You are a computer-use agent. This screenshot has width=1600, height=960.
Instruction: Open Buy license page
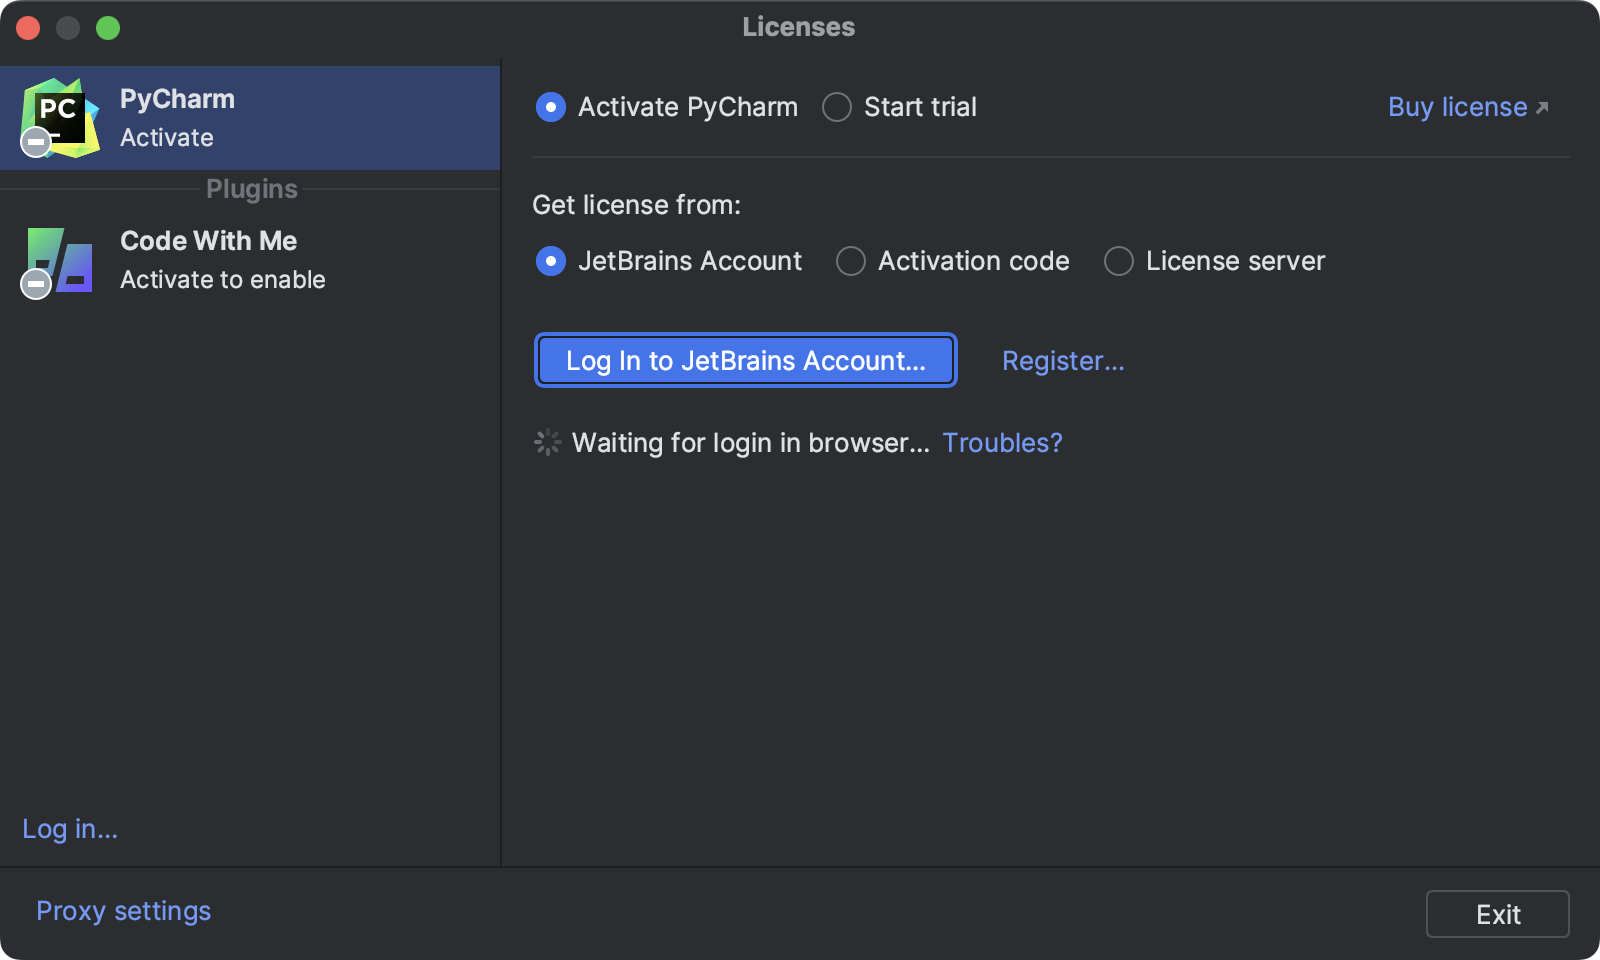tap(1456, 106)
